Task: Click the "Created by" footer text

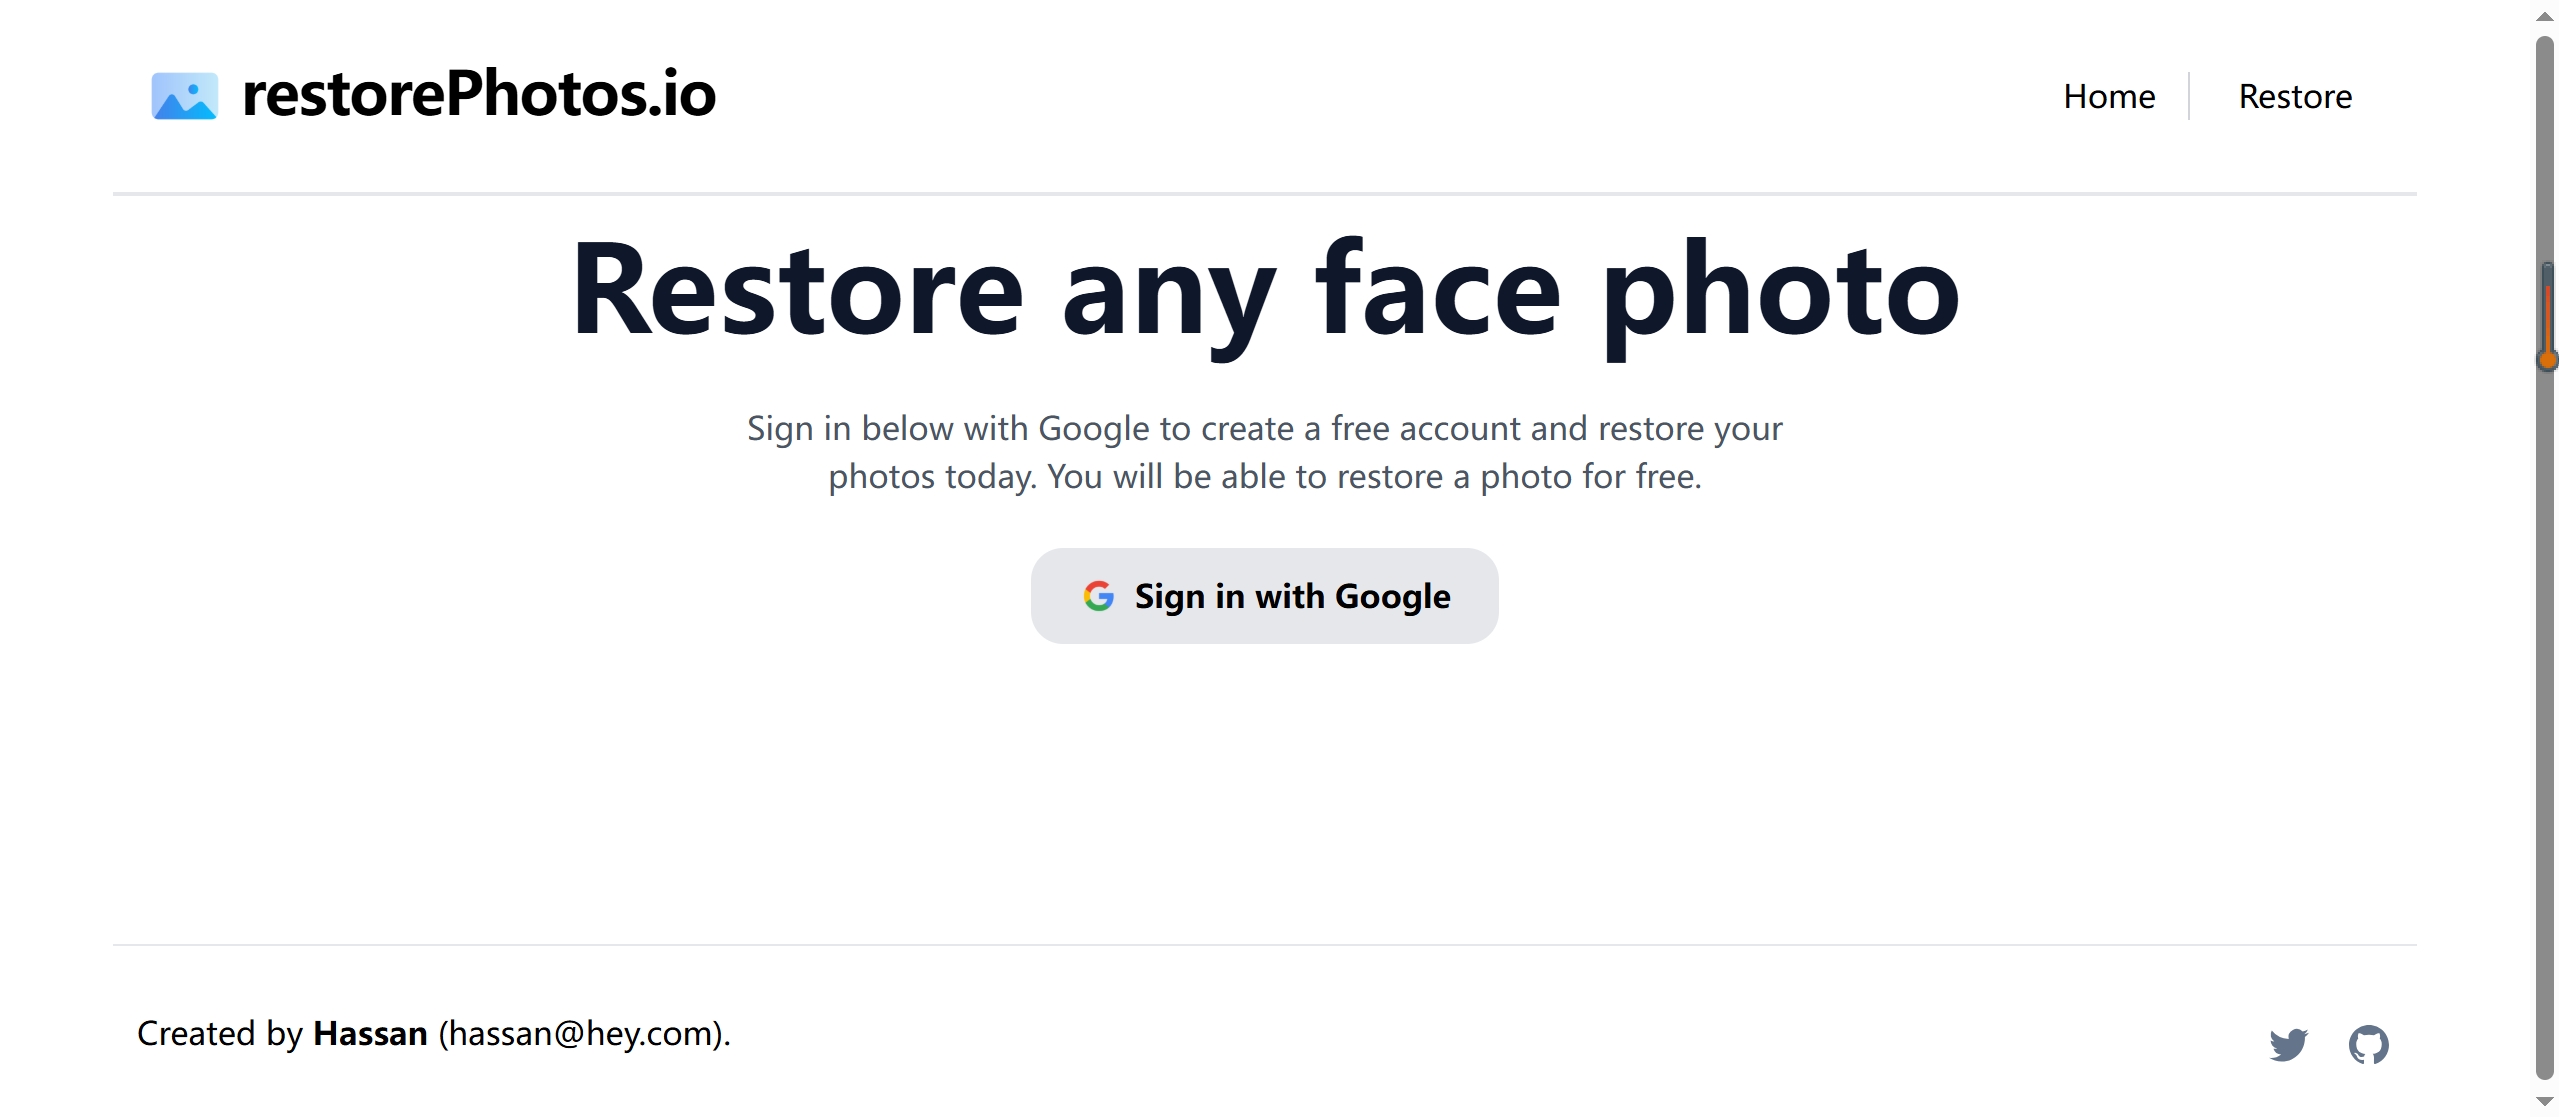Action: tap(219, 1033)
